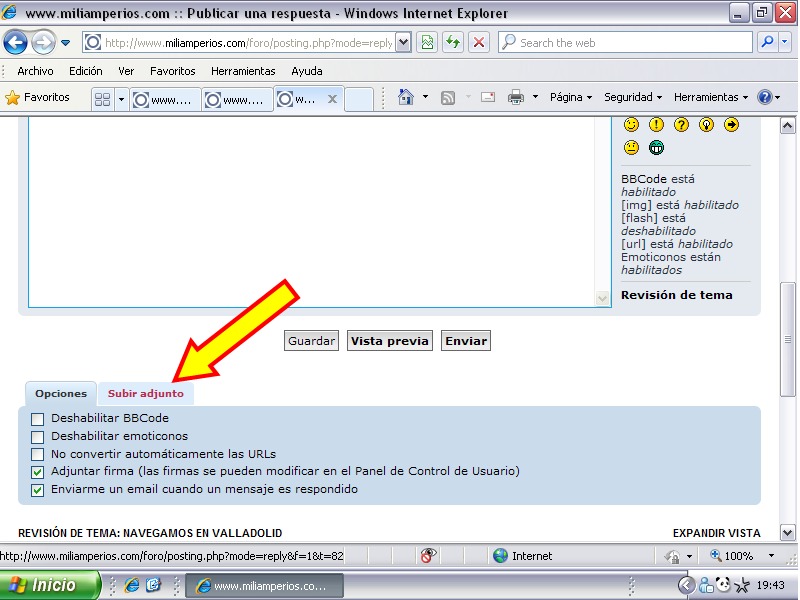Click the browser Back arrow button

pos(16,43)
